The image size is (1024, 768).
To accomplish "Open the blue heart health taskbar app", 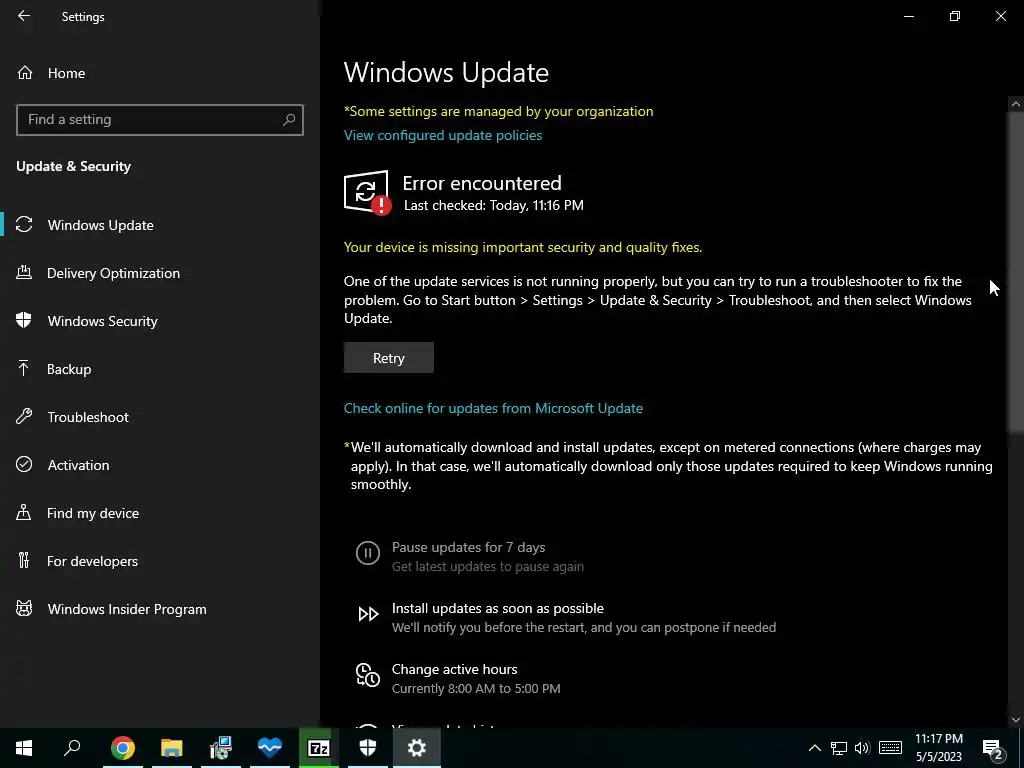I will pyautogui.click(x=270, y=748).
